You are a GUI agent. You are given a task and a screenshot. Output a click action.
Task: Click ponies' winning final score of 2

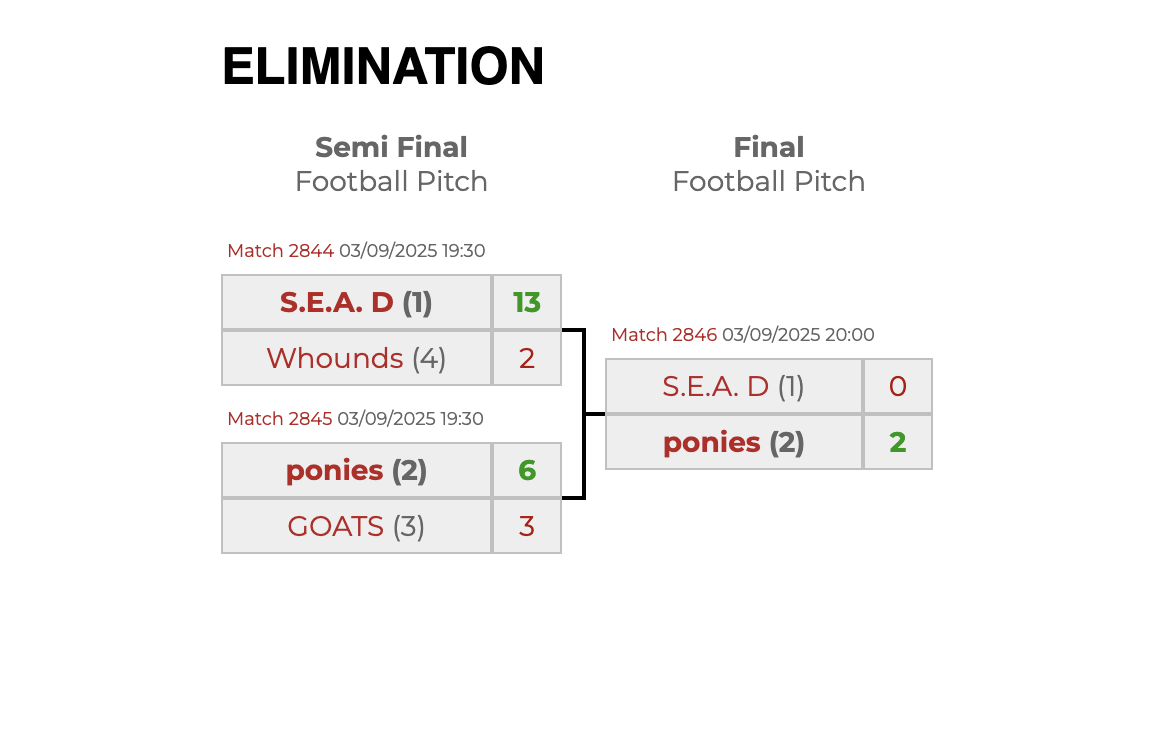point(898,442)
